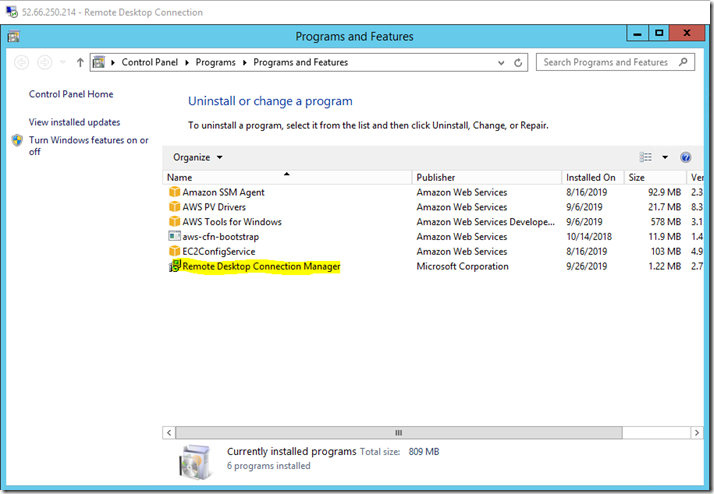Click the Microsoft Corporation publisher cell
The width and height of the screenshot is (714, 494).
point(462,266)
